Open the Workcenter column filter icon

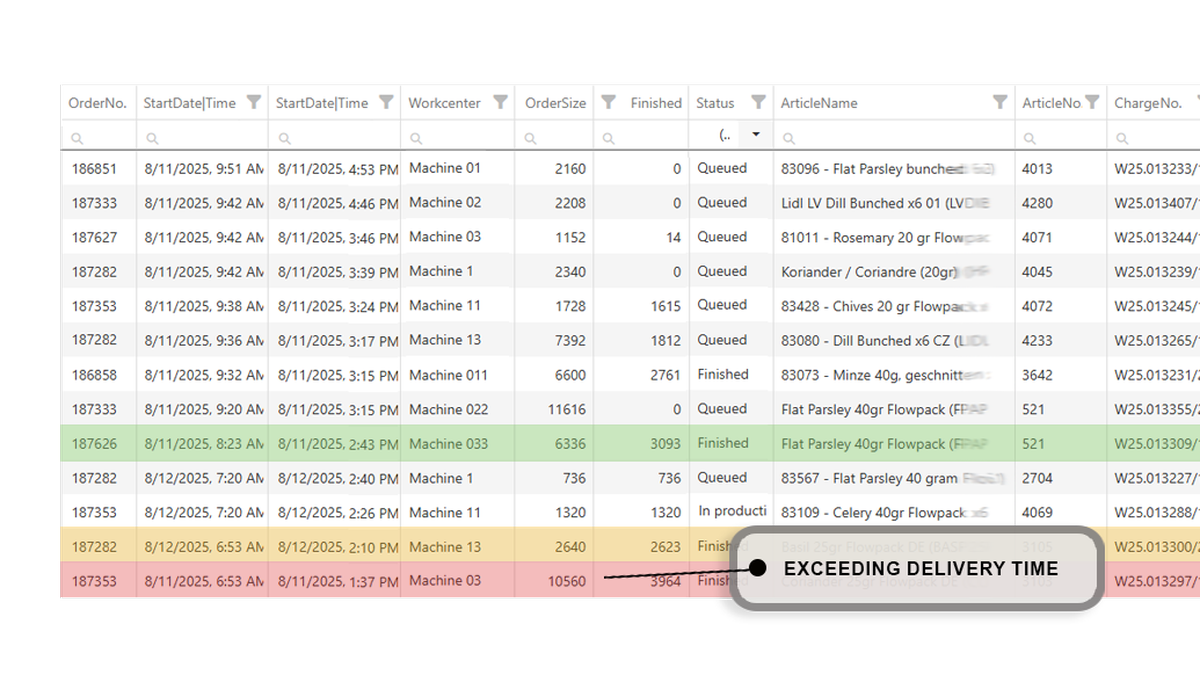[500, 102]
